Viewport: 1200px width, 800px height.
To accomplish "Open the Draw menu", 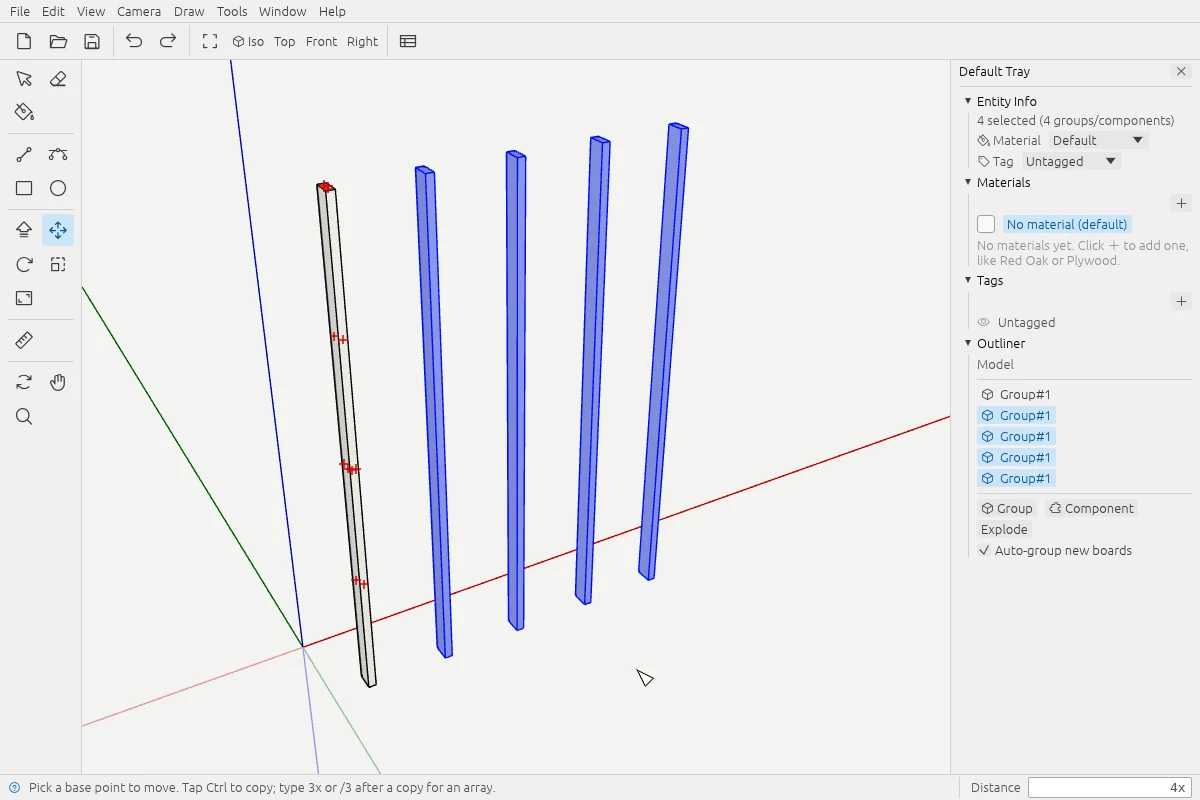I will (x=189, y=11).
